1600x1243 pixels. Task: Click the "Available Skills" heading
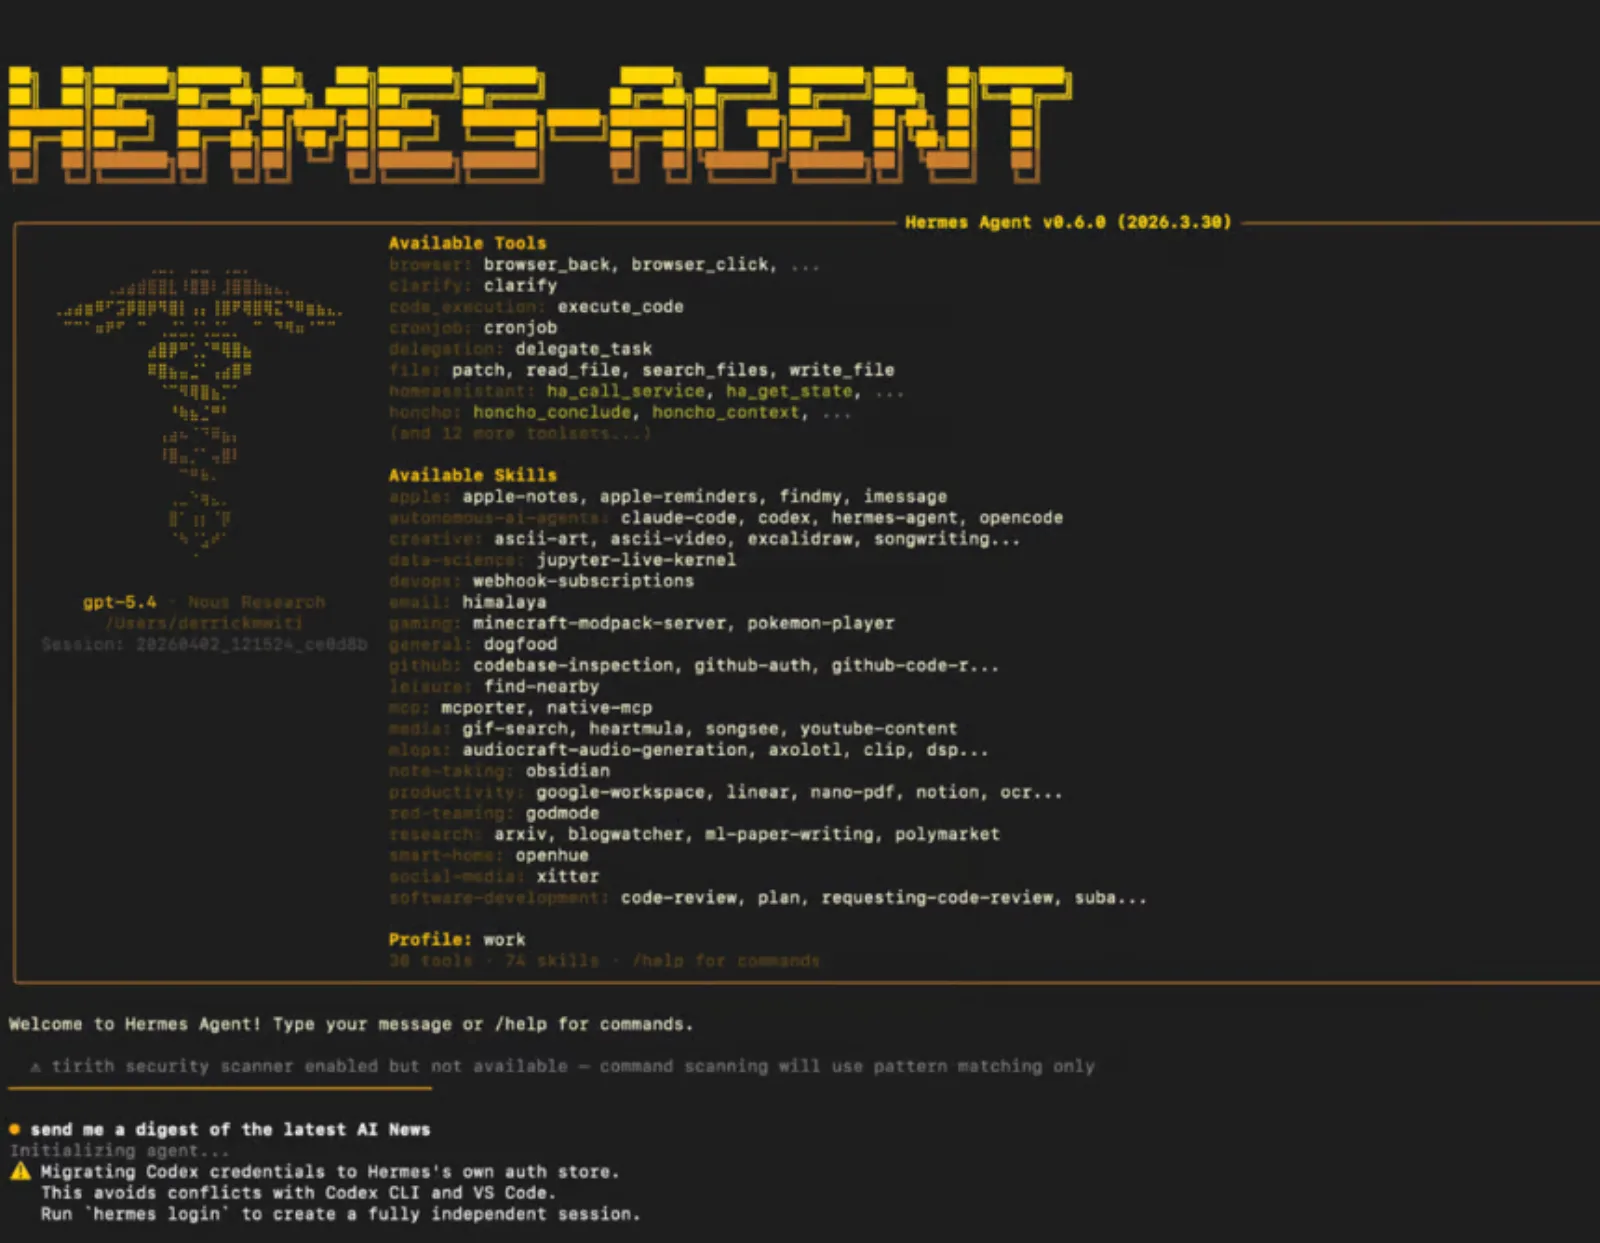point(472,475)
